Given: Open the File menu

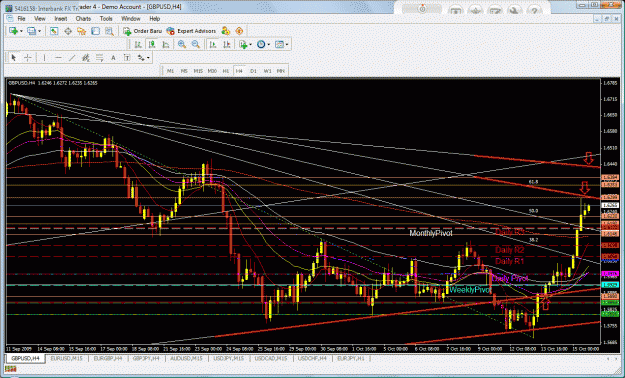Looking at the screenshot, I should tap(21, 19).
